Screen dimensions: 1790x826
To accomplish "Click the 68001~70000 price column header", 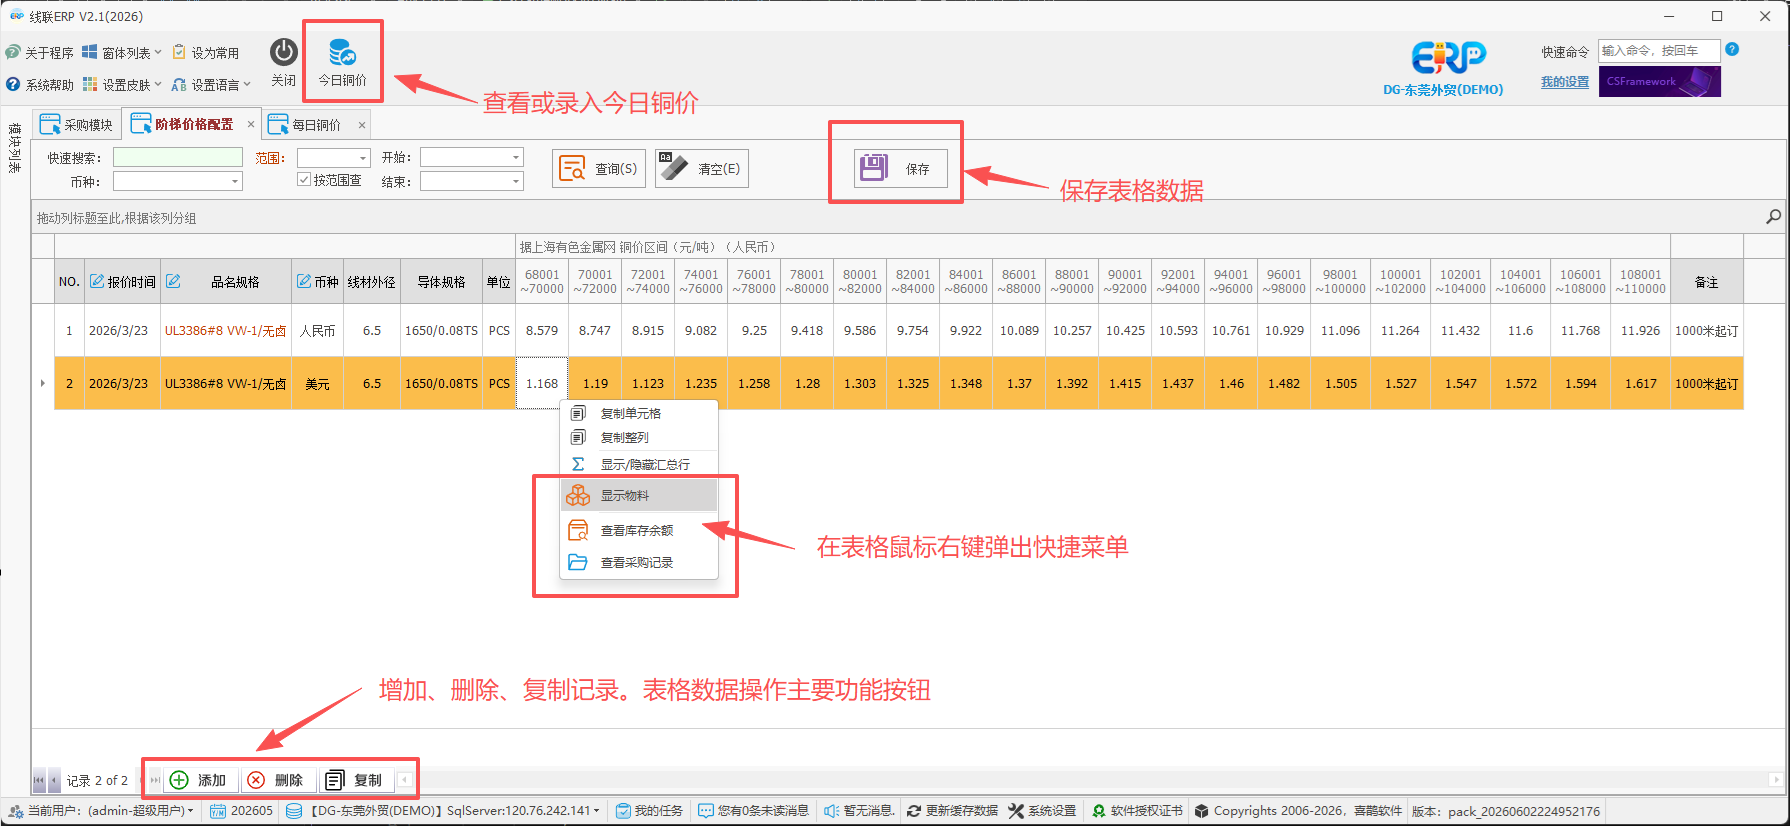I will click(542, 282).
